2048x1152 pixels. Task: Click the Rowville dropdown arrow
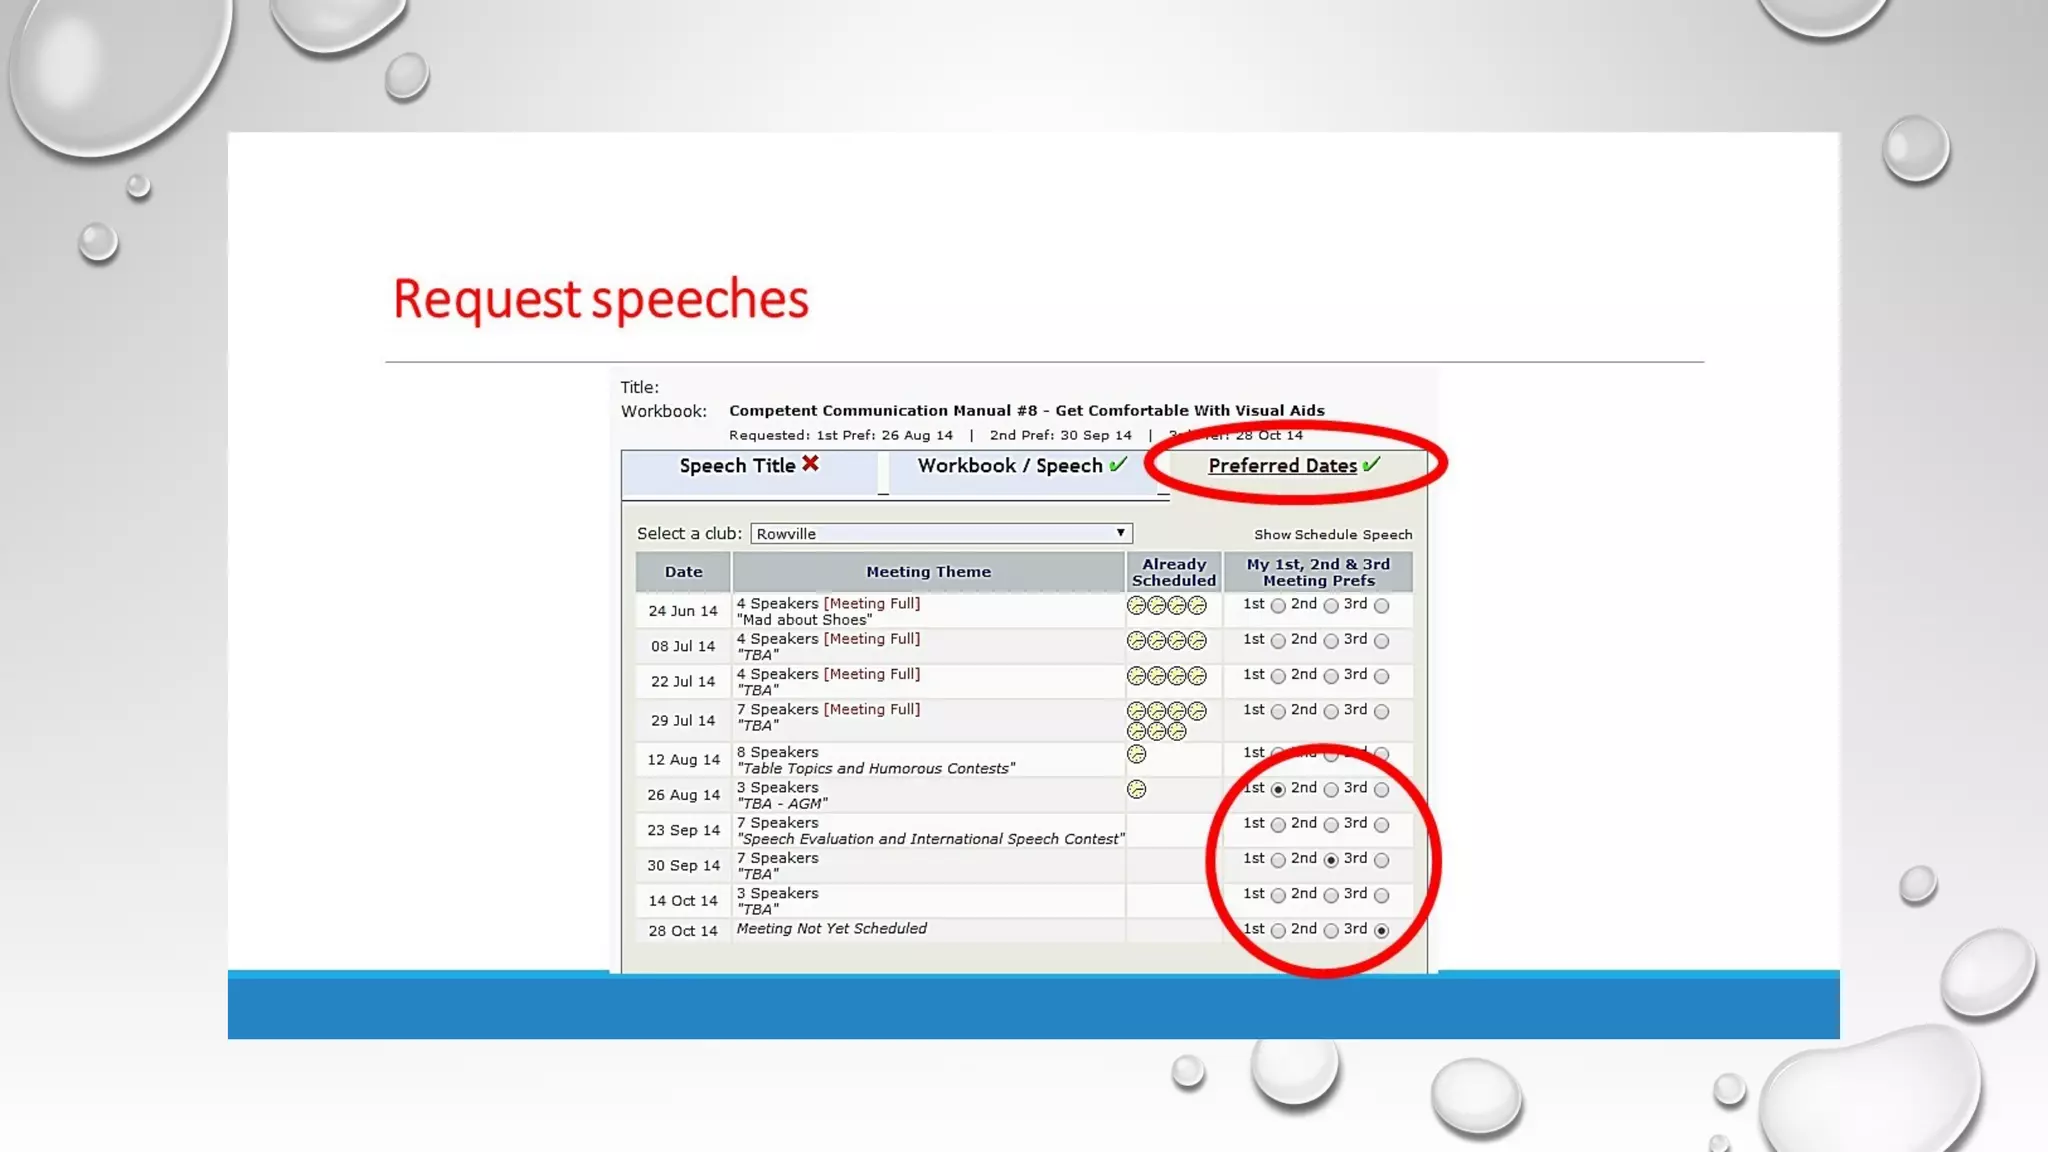tap(1121, 533)
